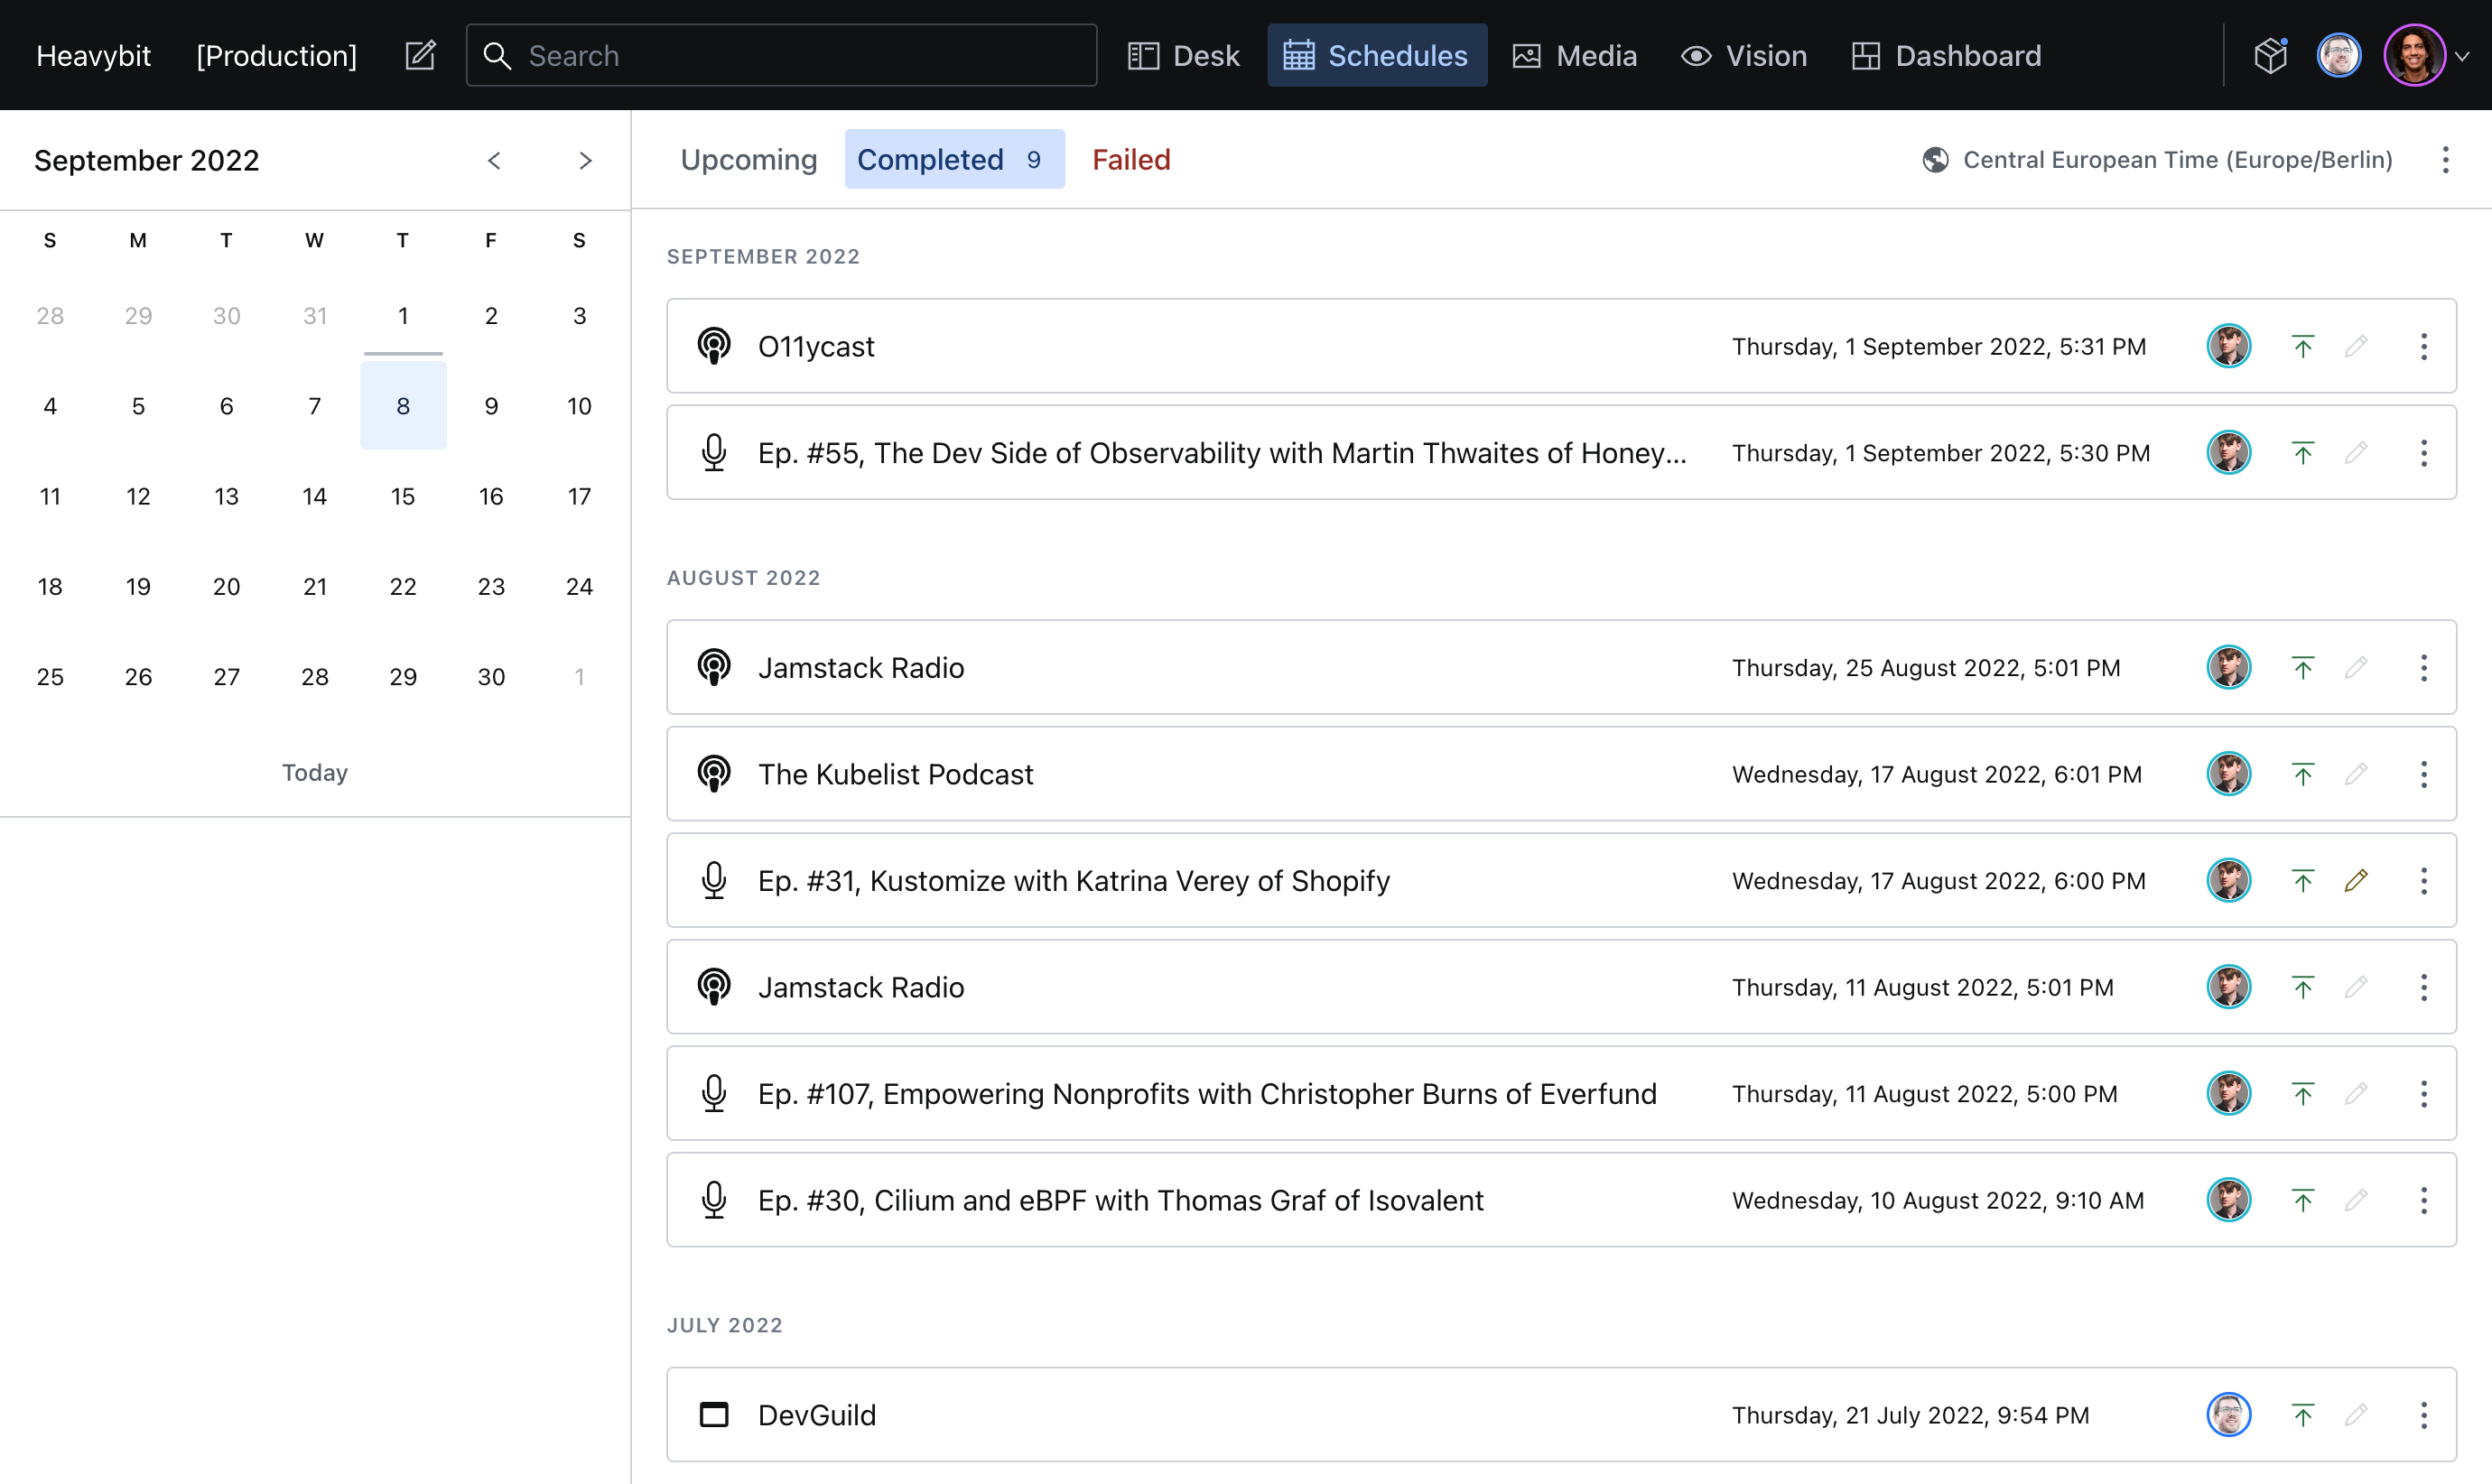Click the globe timezone icon

[1935, 160]
